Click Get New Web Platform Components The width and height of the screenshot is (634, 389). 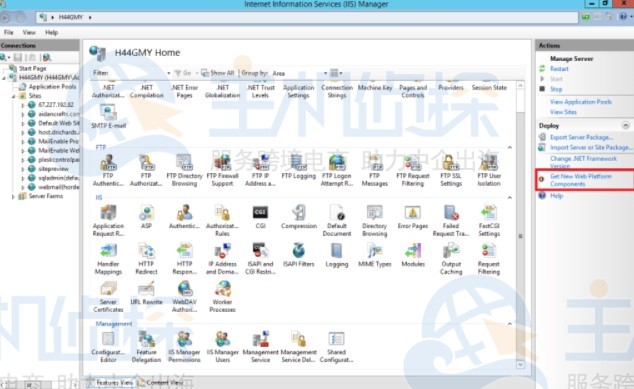tap(581, 180)
